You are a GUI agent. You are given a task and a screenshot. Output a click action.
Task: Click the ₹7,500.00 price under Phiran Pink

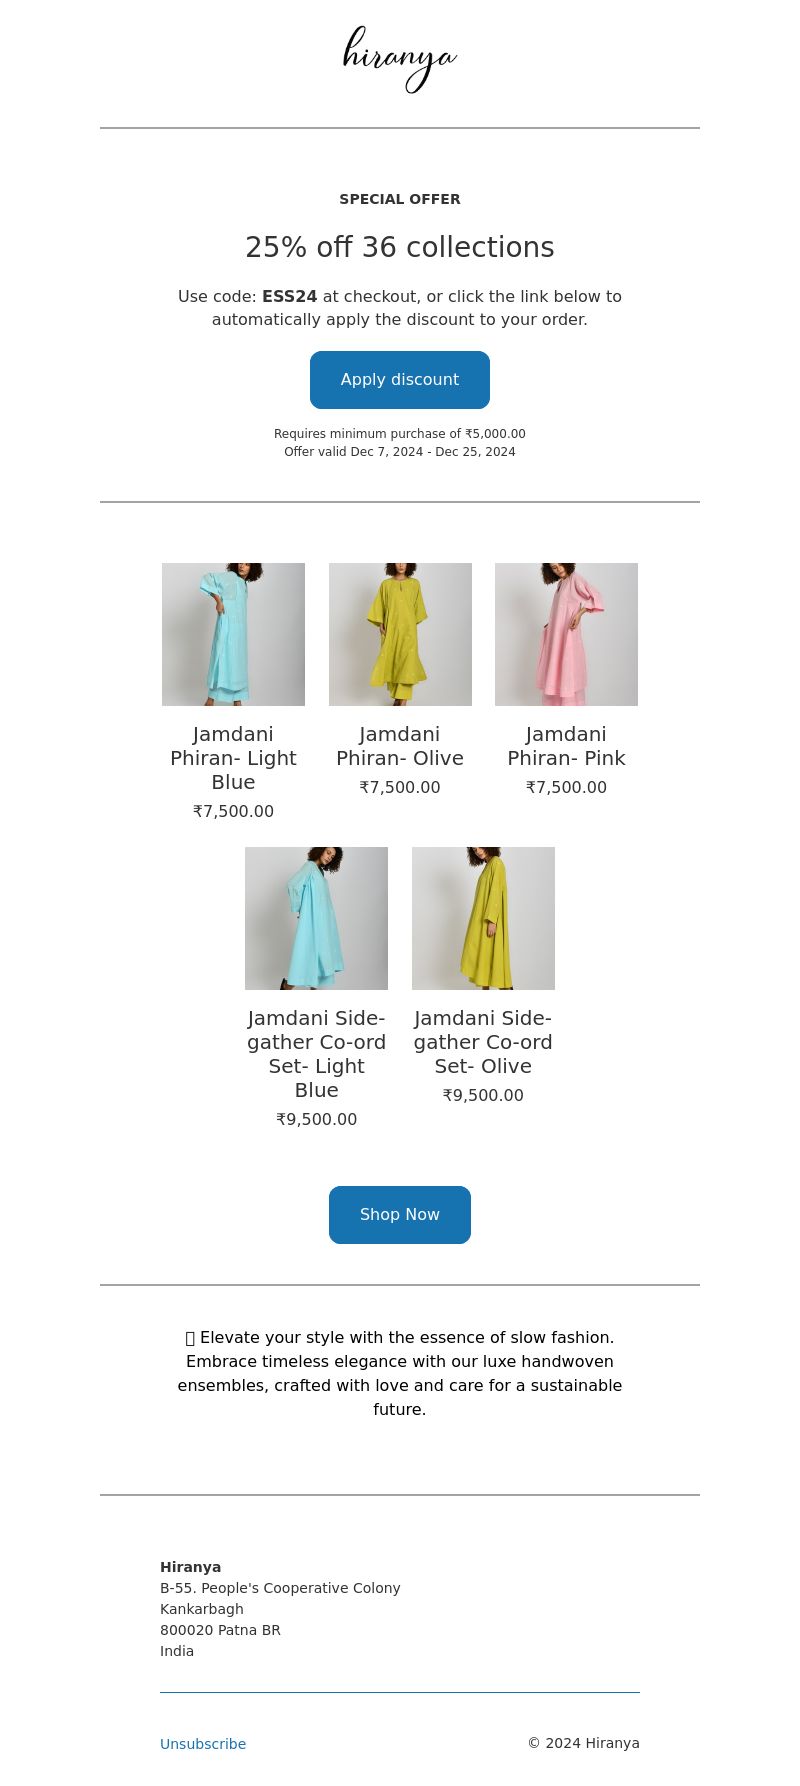[566, 787]
